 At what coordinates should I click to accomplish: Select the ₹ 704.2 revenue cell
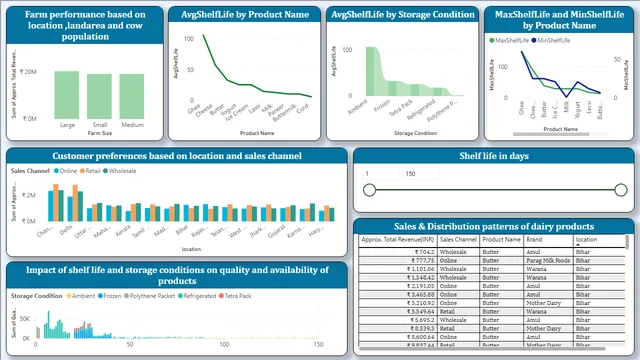click(x=398, y=252)
